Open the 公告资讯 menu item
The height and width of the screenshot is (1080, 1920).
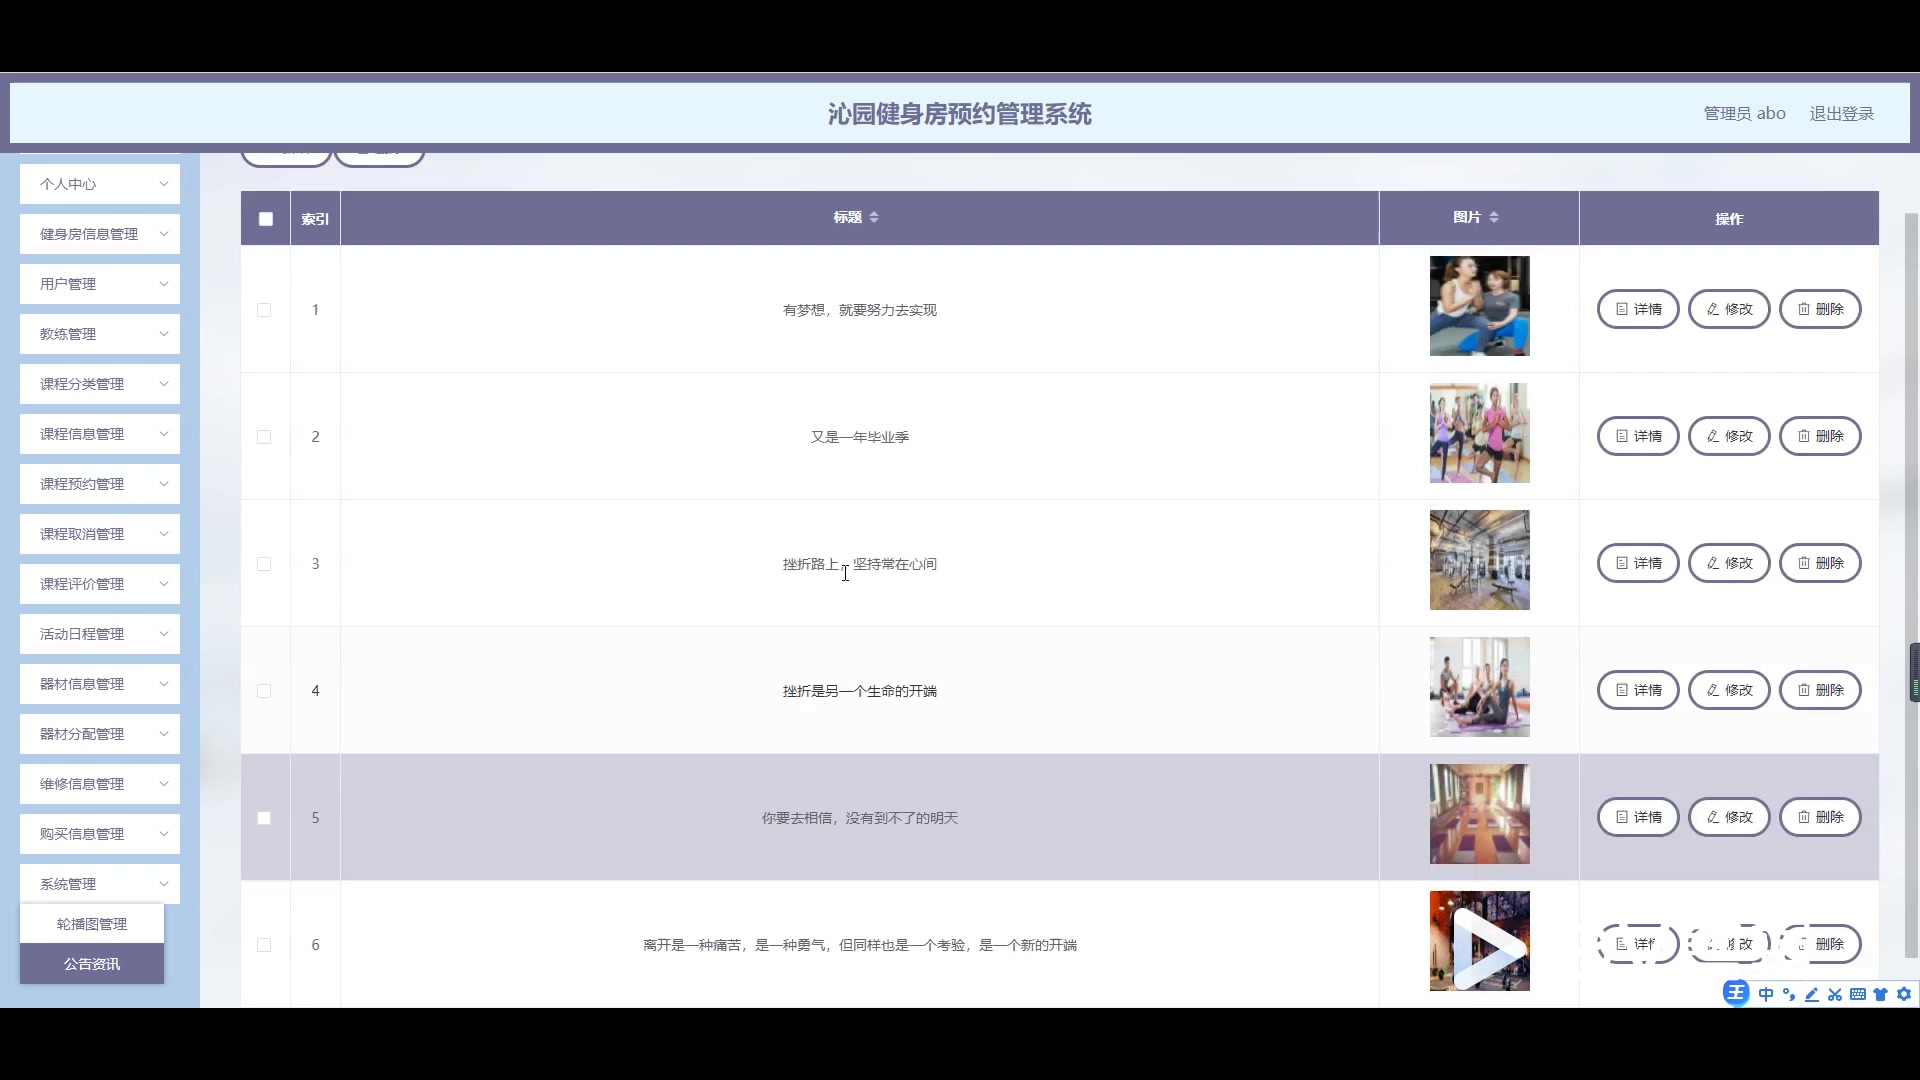(91, 963)
